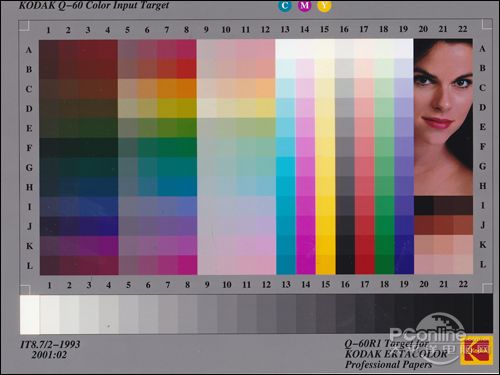500x375 pixels.
Task: Click the title KODAK Q-60 Color Input Target
Action: pos(94,5)
